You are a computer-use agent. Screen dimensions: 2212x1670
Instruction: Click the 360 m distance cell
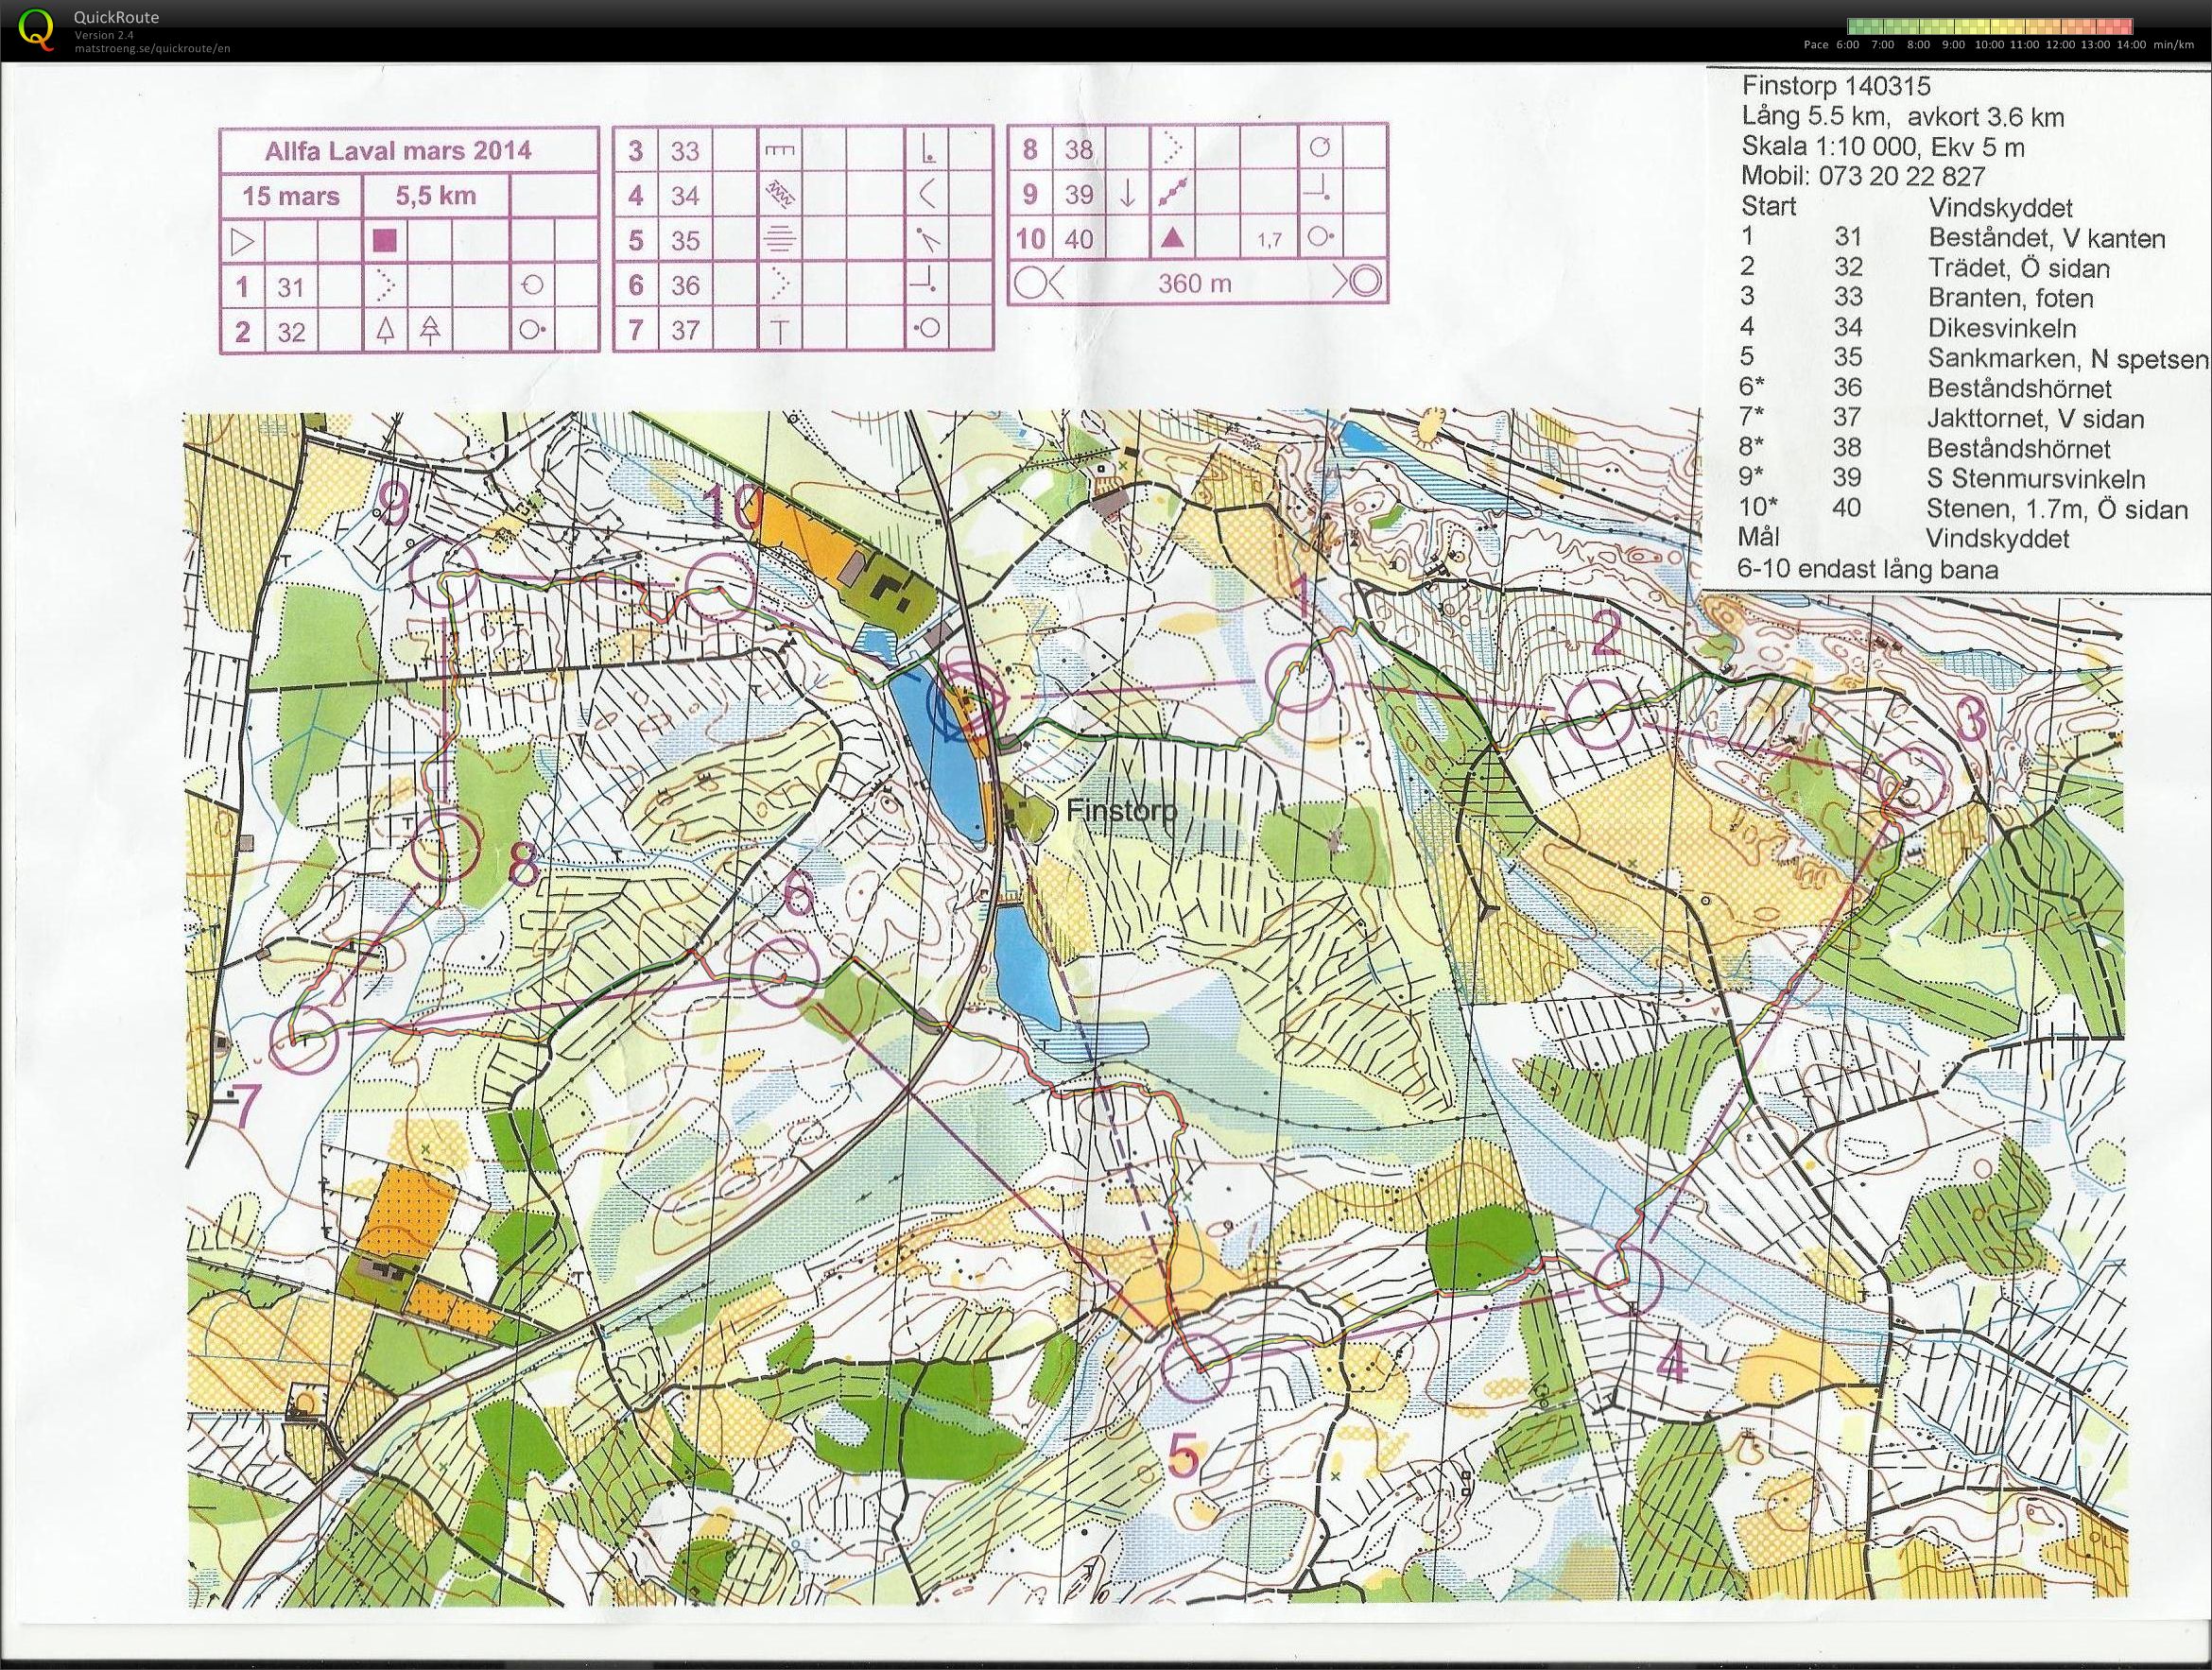click(1195, 283)
